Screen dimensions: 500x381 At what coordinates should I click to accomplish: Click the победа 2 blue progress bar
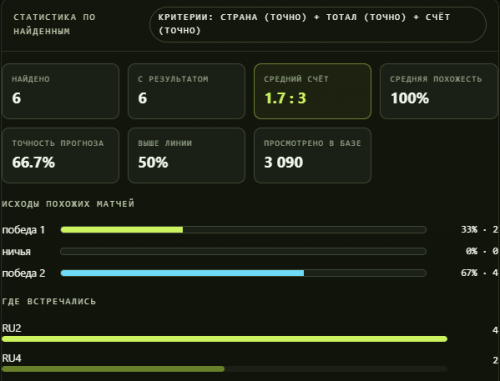click(243, 273)
